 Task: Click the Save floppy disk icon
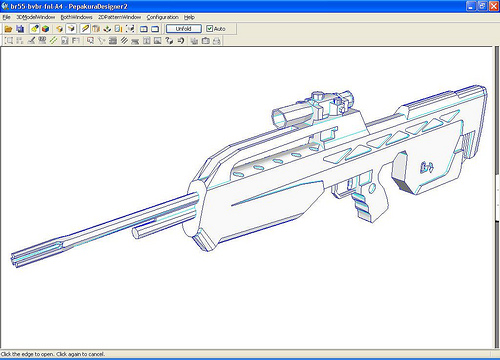tap(20, 29)
